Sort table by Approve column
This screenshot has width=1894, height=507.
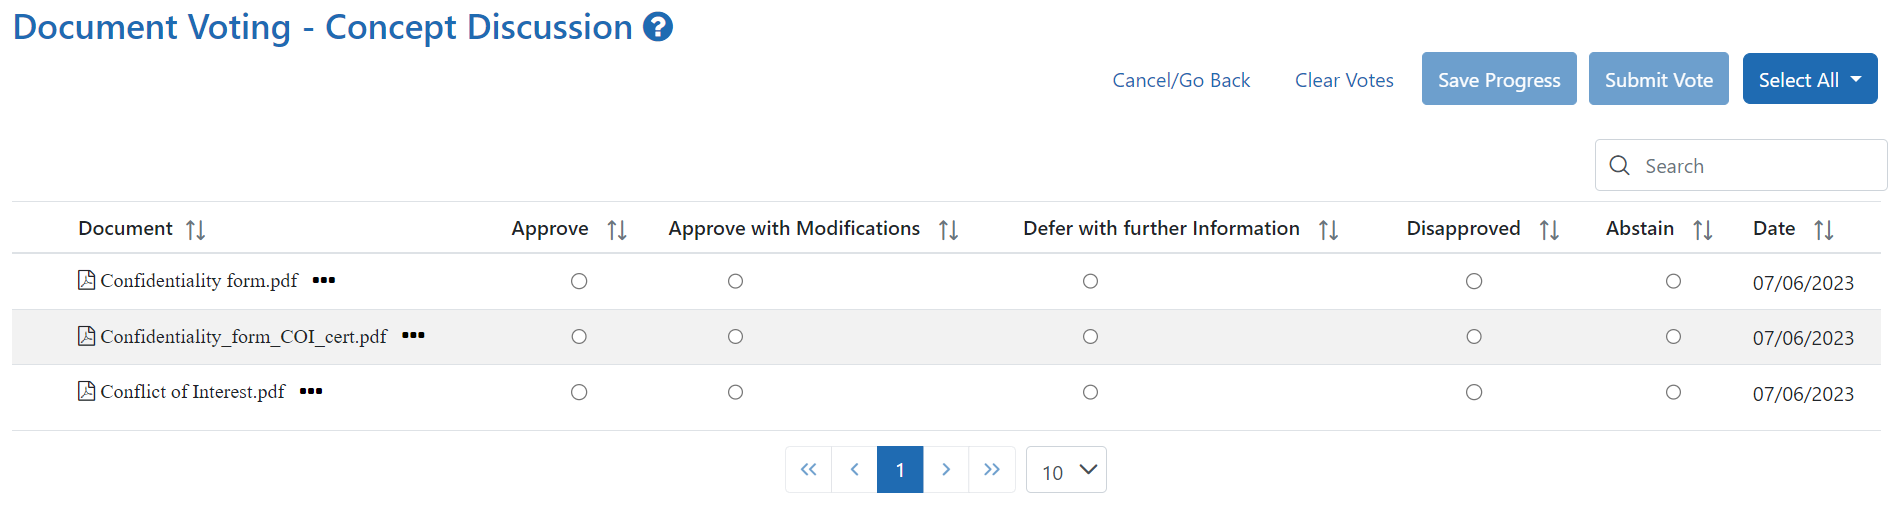pos(617,230)
